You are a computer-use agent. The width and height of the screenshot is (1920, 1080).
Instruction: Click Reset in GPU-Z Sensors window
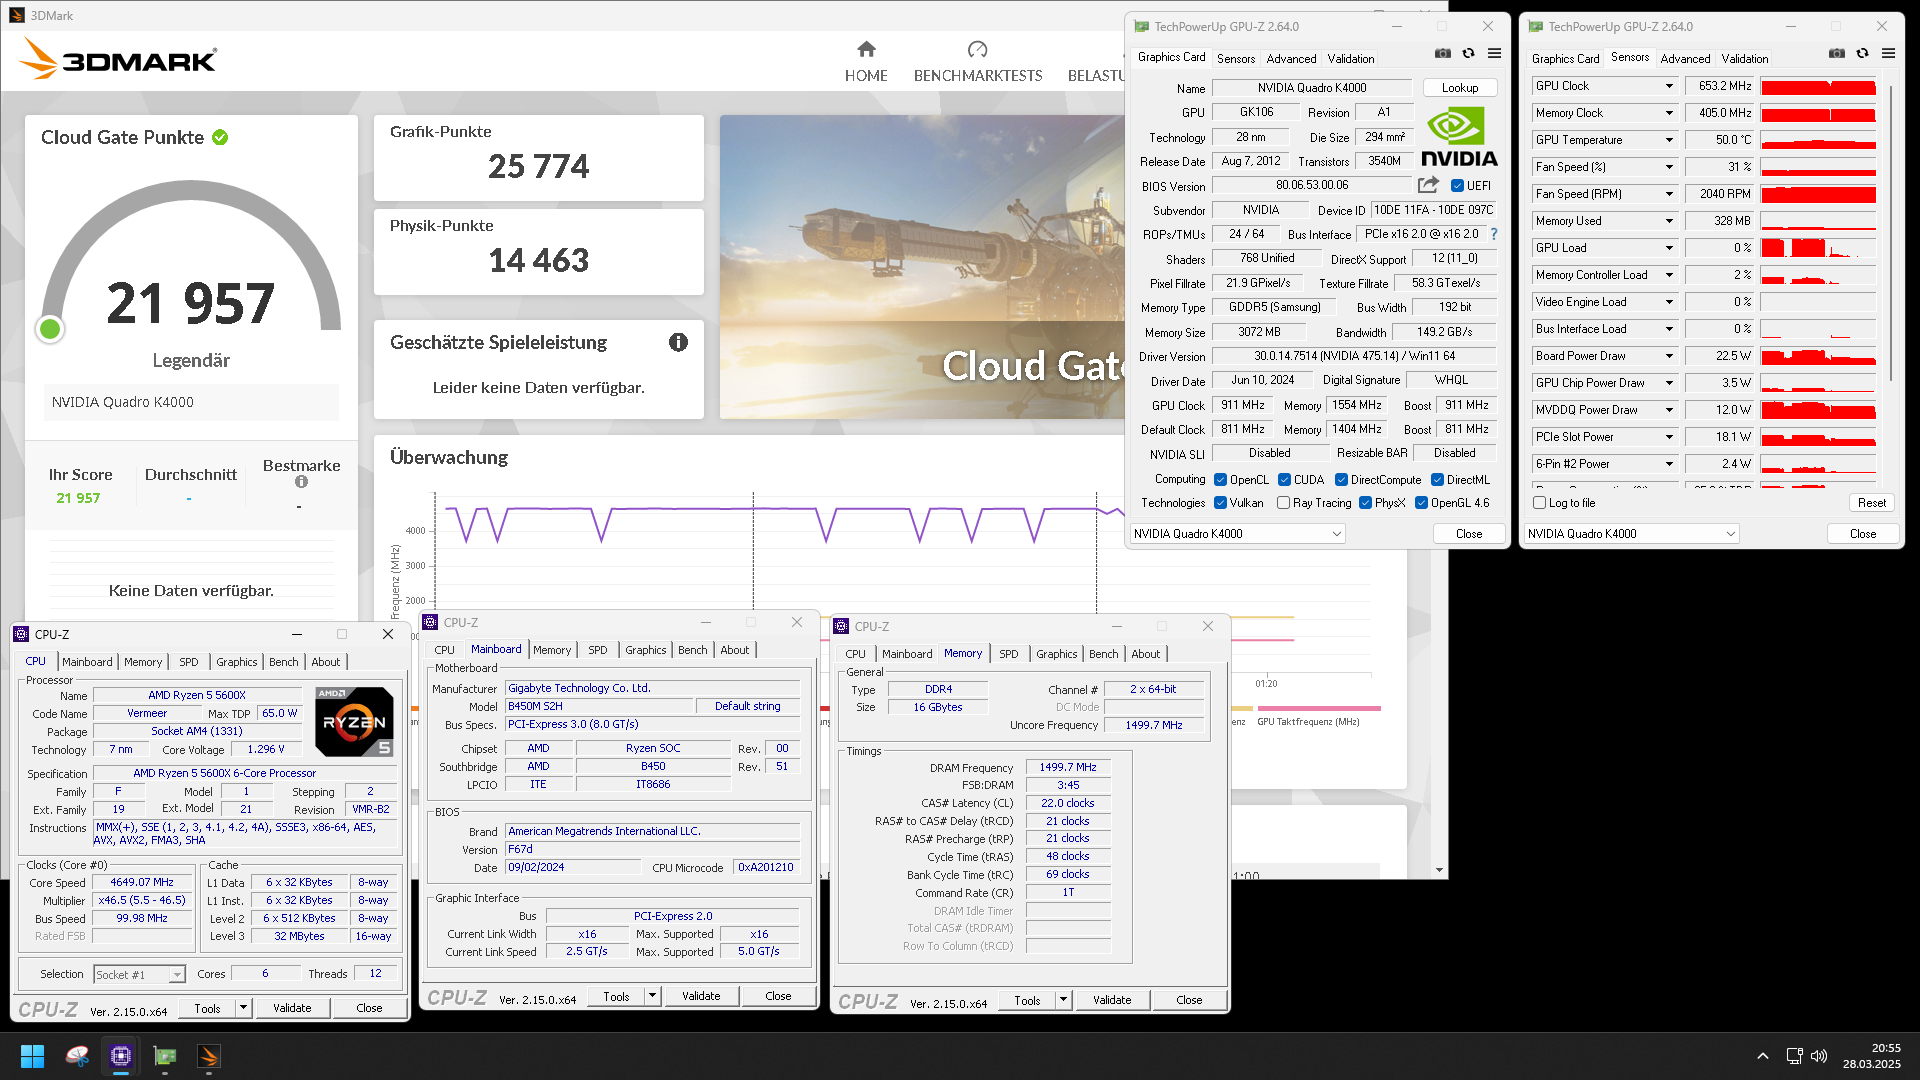pyautogui.click(x=1871, y=503)
